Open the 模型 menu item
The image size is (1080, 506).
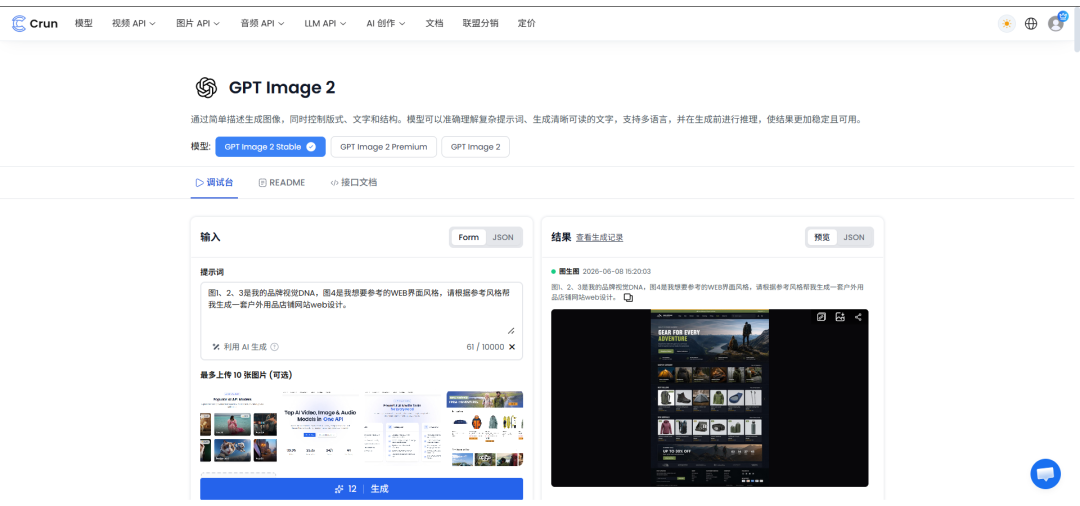(83, 23)
